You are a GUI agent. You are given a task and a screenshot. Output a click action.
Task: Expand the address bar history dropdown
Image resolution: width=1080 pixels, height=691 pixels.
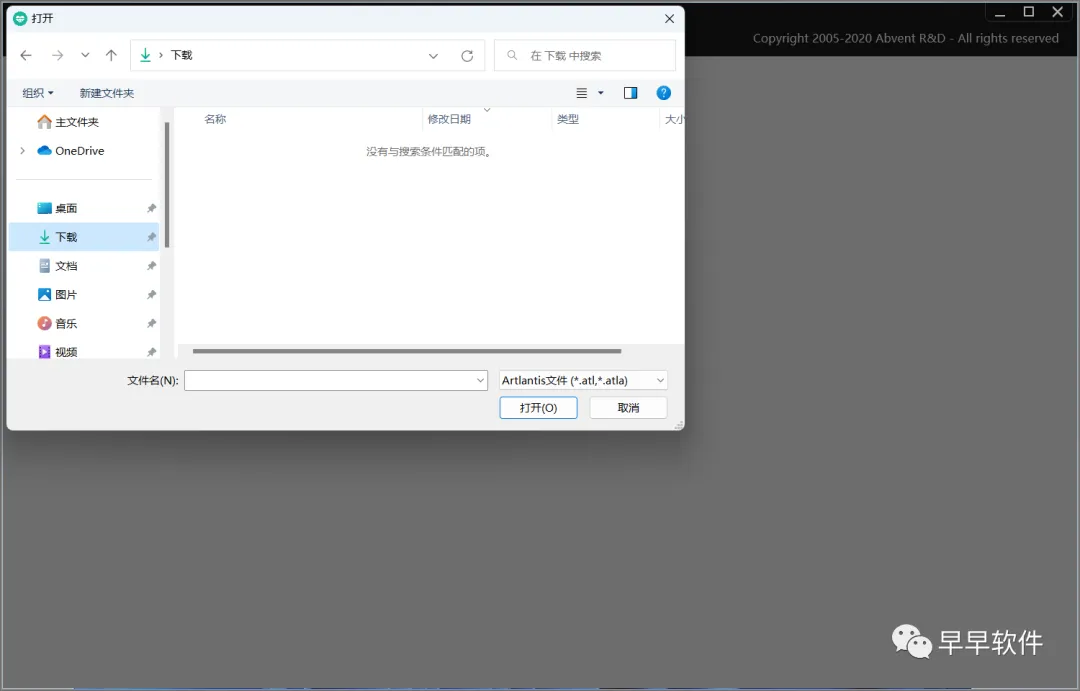point(433,56)
